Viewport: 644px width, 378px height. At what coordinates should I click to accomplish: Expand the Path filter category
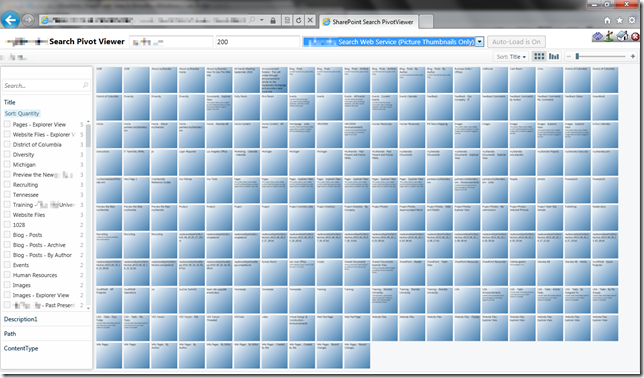point(10,334)
